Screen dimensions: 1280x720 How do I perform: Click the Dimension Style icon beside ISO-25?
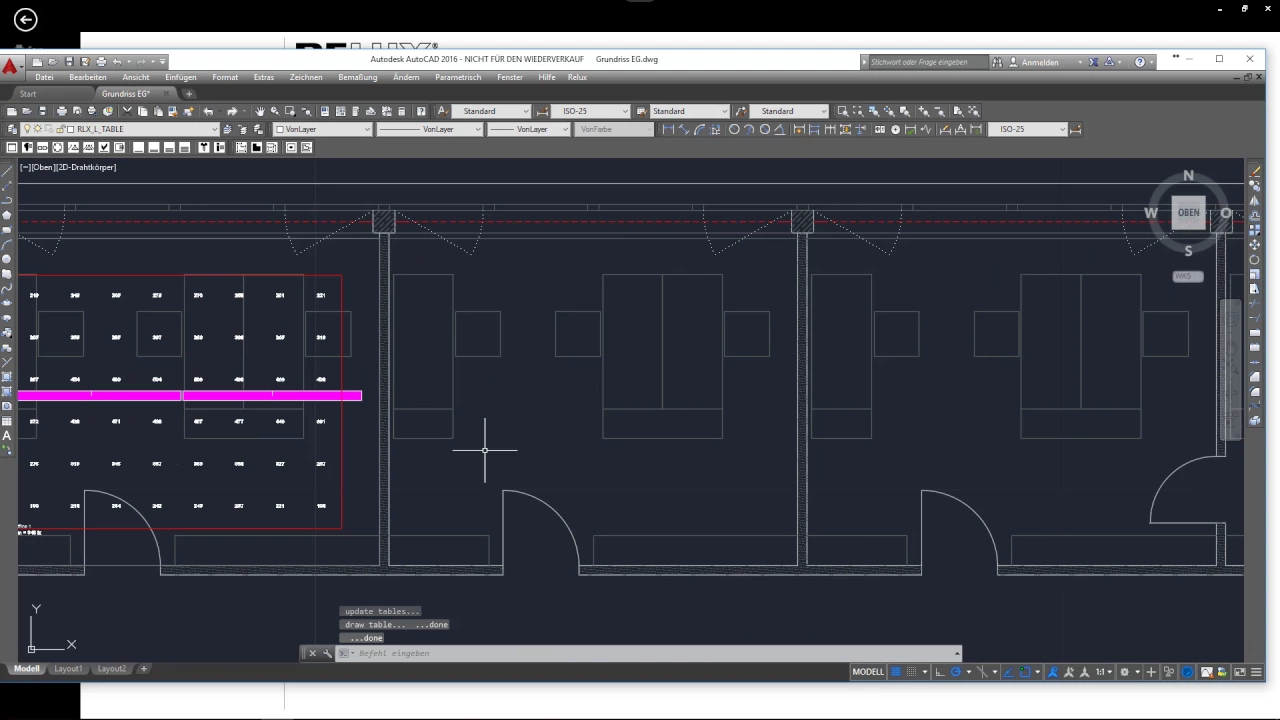coord(542,111)
